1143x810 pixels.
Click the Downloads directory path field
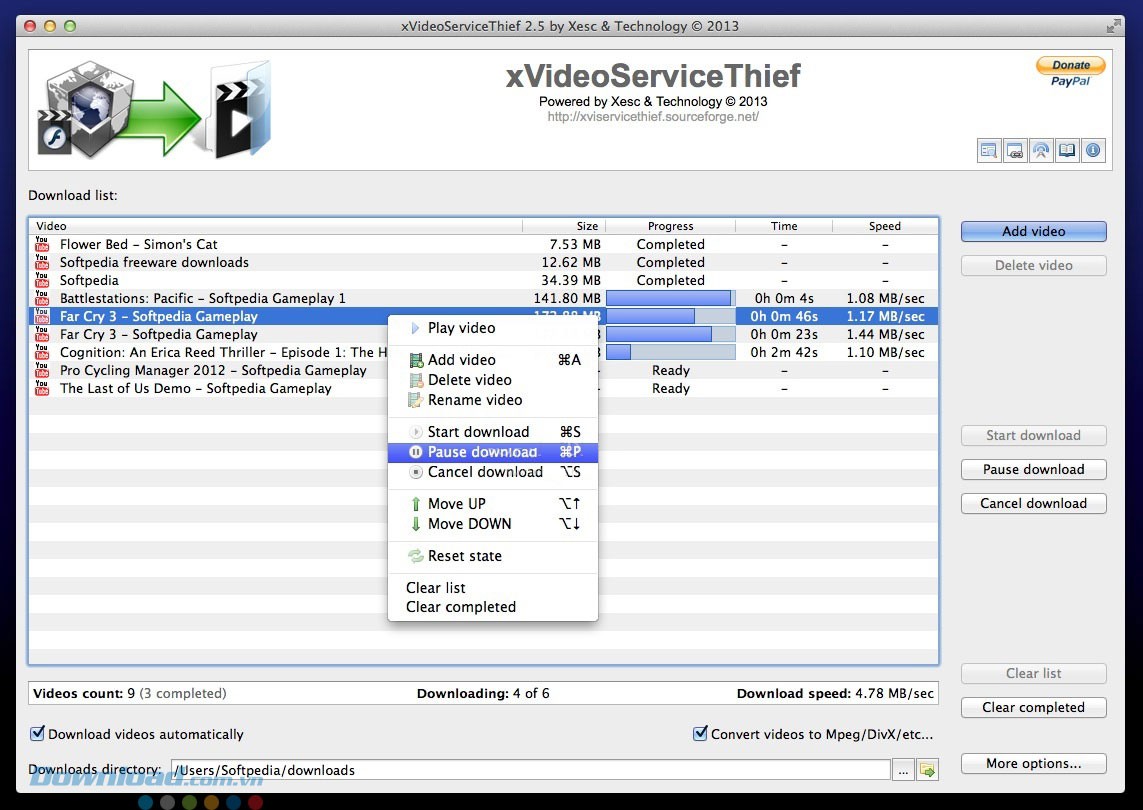530,770
